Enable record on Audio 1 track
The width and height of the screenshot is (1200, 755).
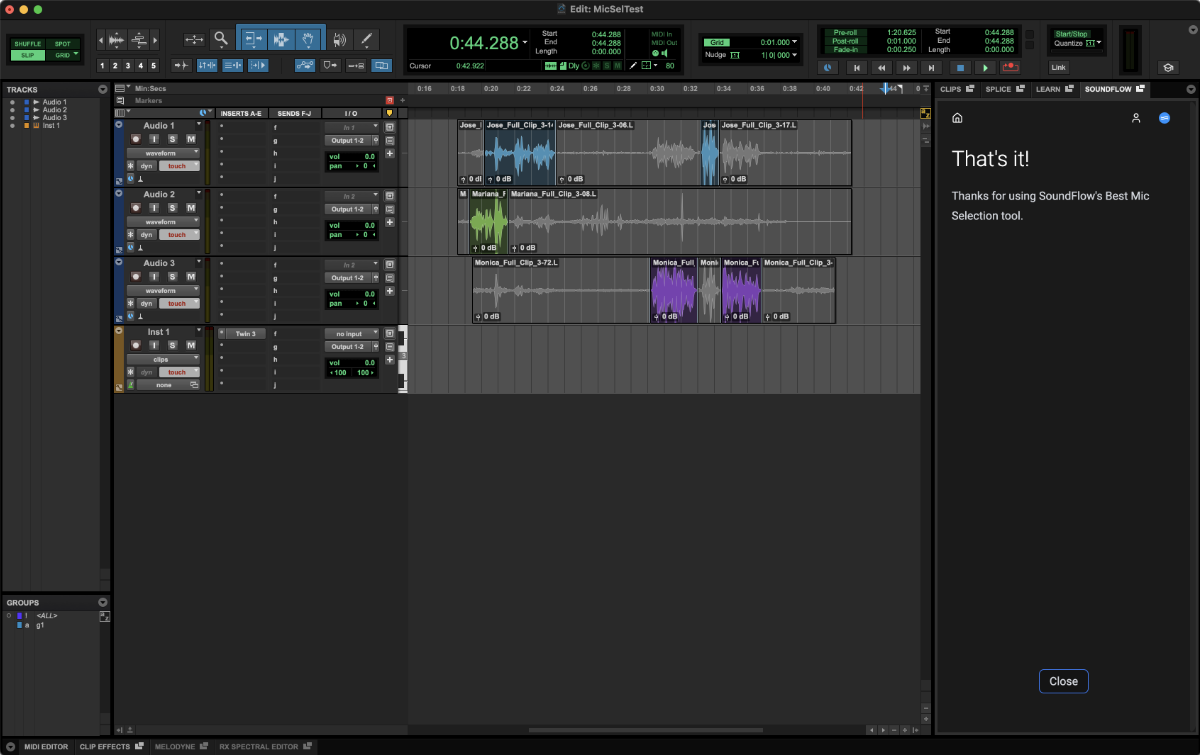[136, 138]
